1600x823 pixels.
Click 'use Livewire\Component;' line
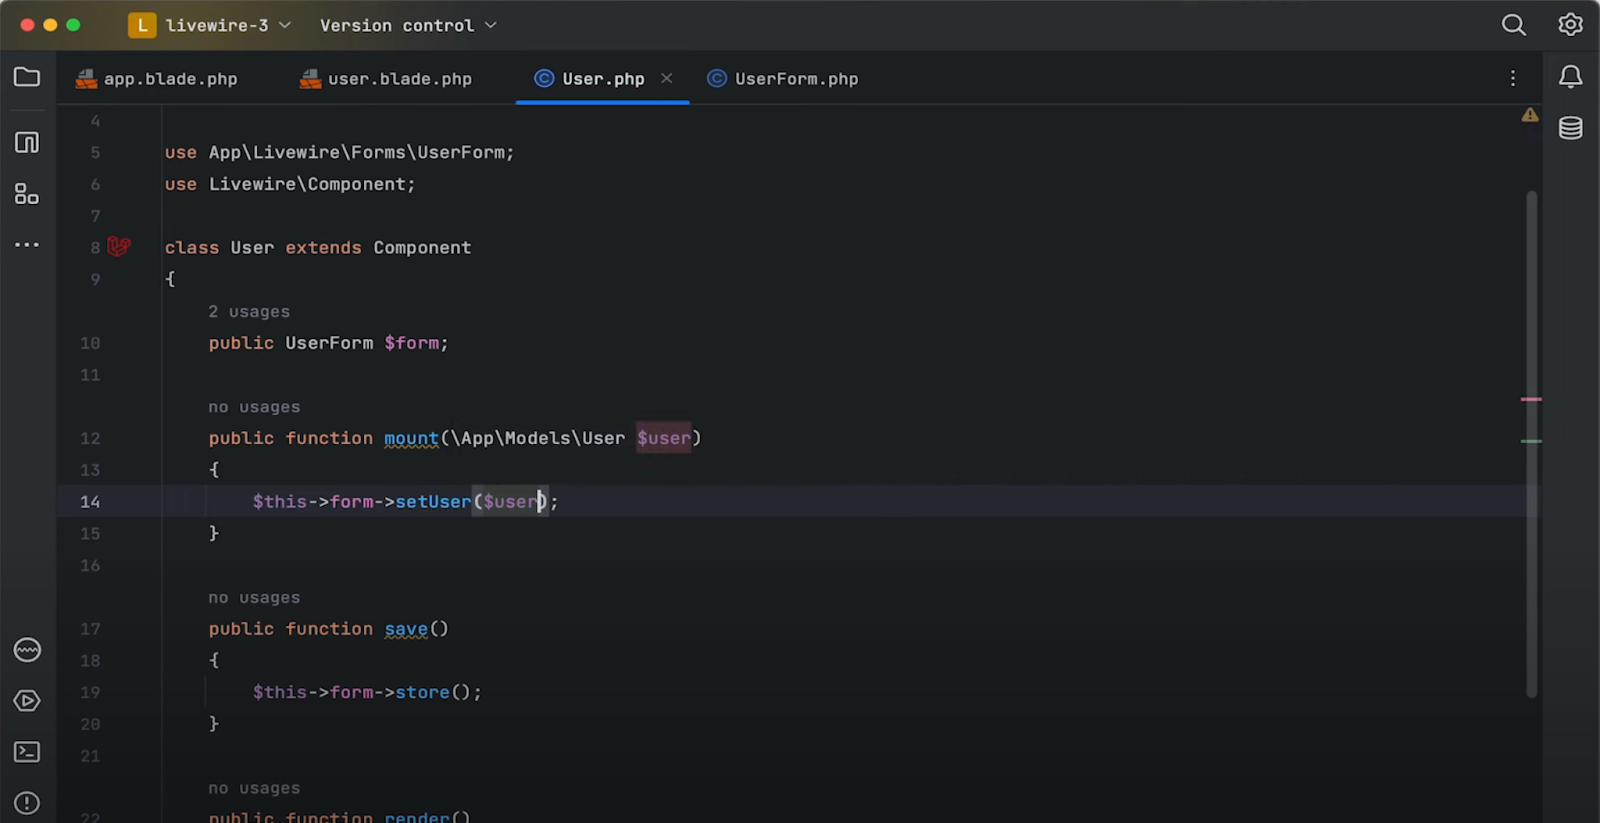(290, 184)
